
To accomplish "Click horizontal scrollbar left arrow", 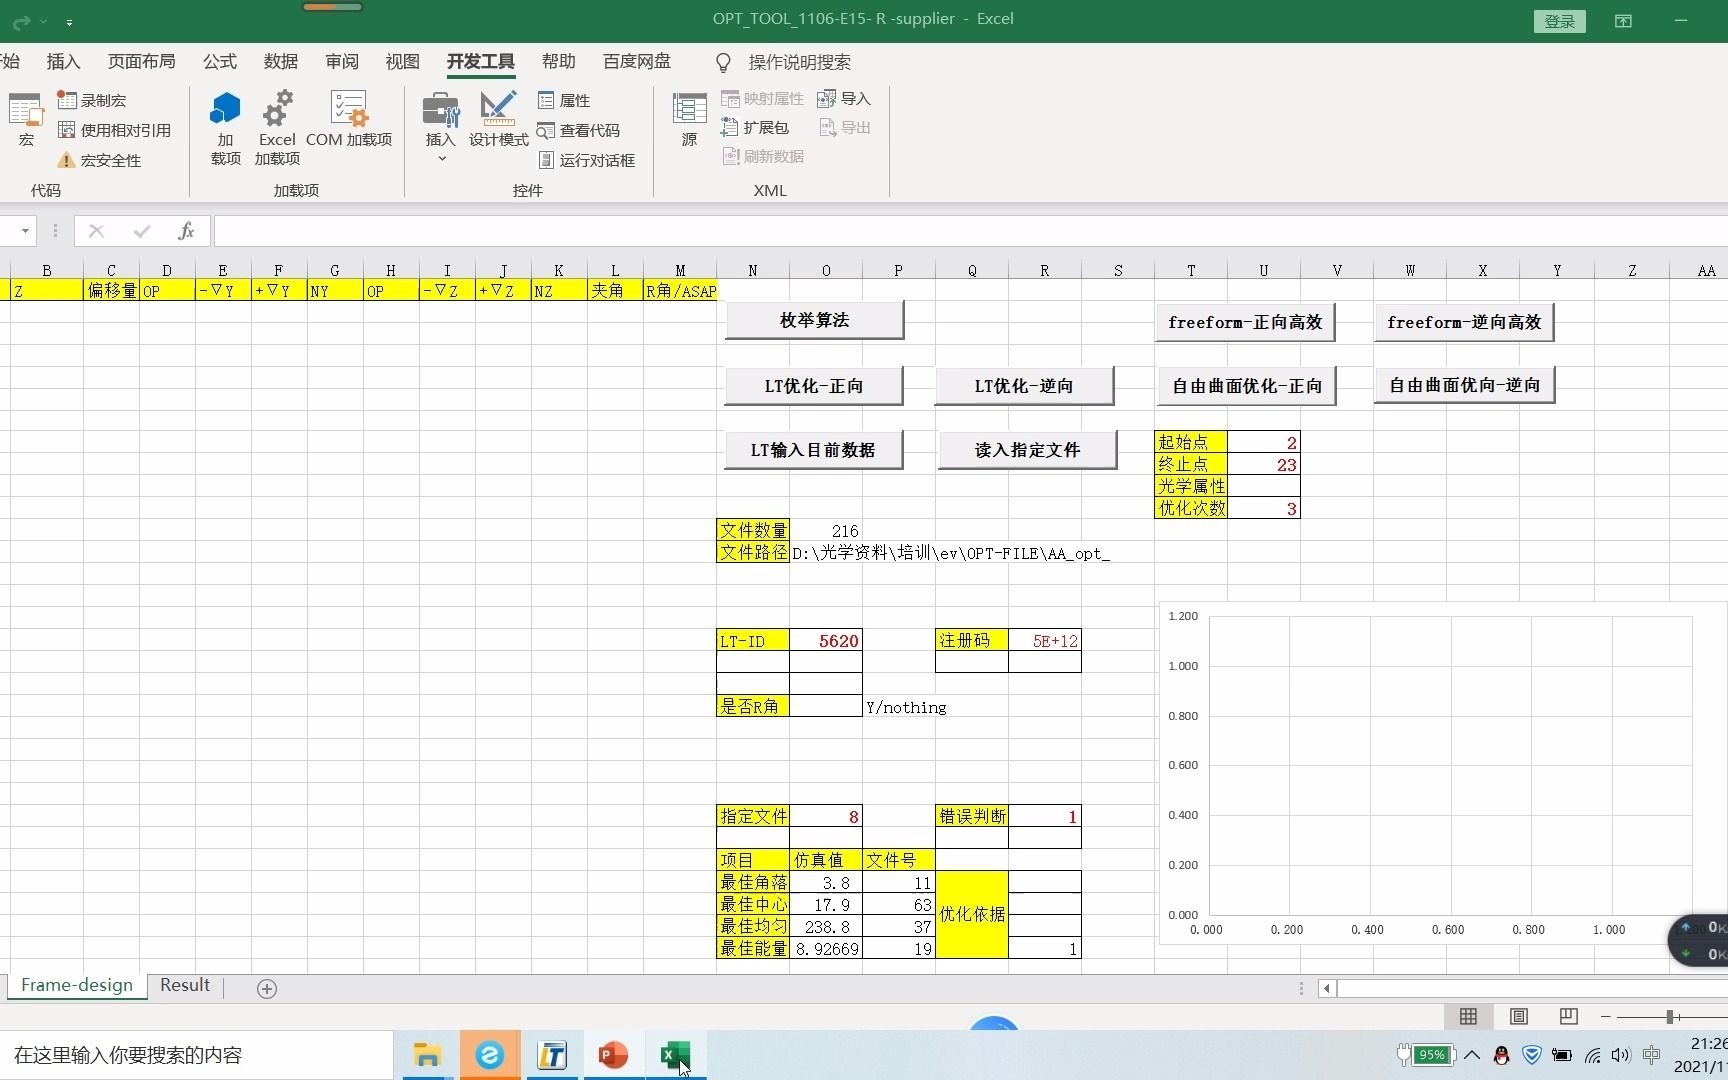I will click(x=1327, y=989).
